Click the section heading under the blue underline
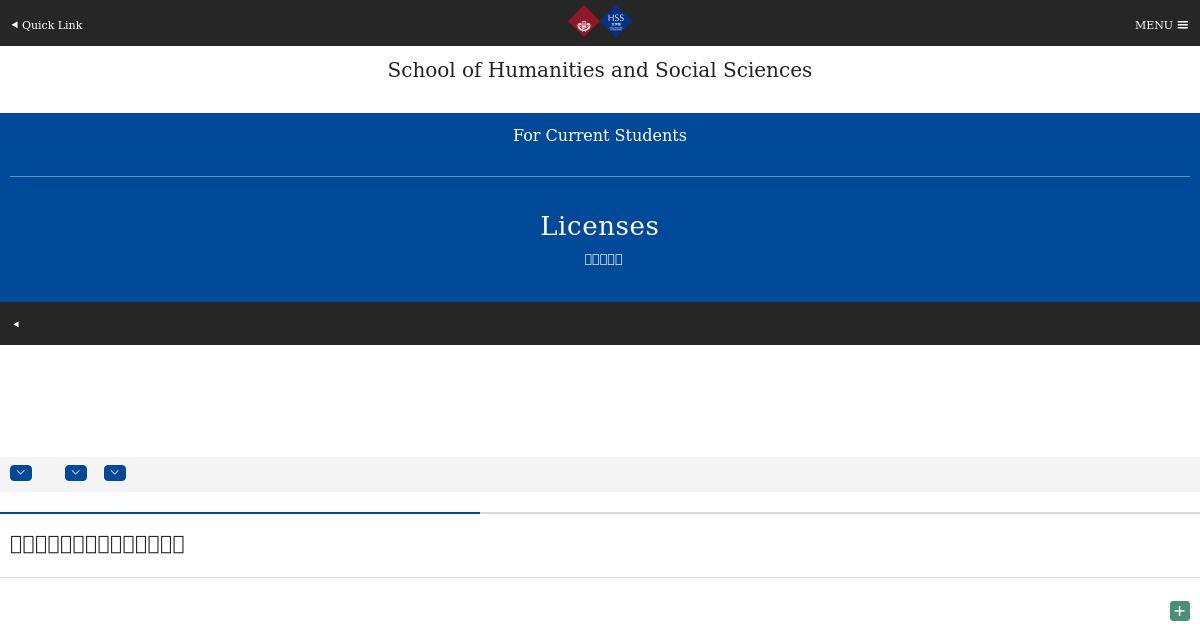 [x=97, y=544]
